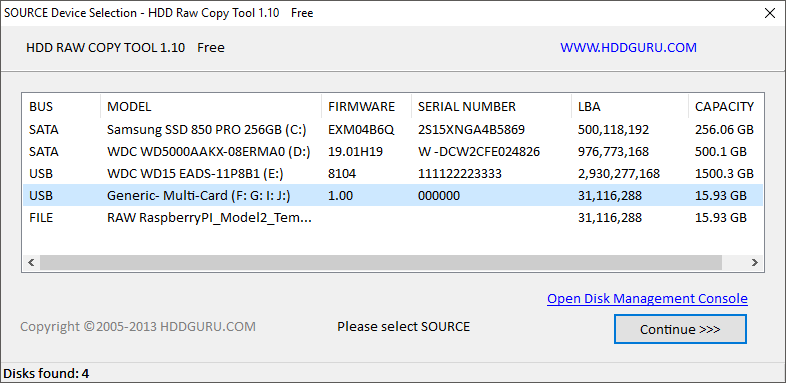This screenshot has height=383, width=786.
Task: Click the SATA cell of the WD5000AAKX row
Action: point(44,151)
